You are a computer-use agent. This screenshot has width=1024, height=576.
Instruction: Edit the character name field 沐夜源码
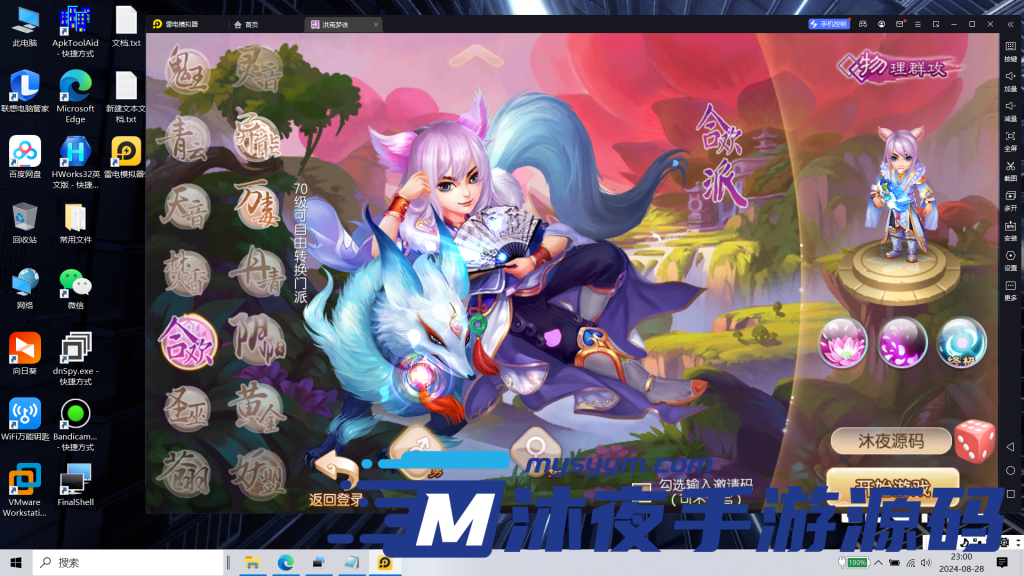[x=891, y=441]
